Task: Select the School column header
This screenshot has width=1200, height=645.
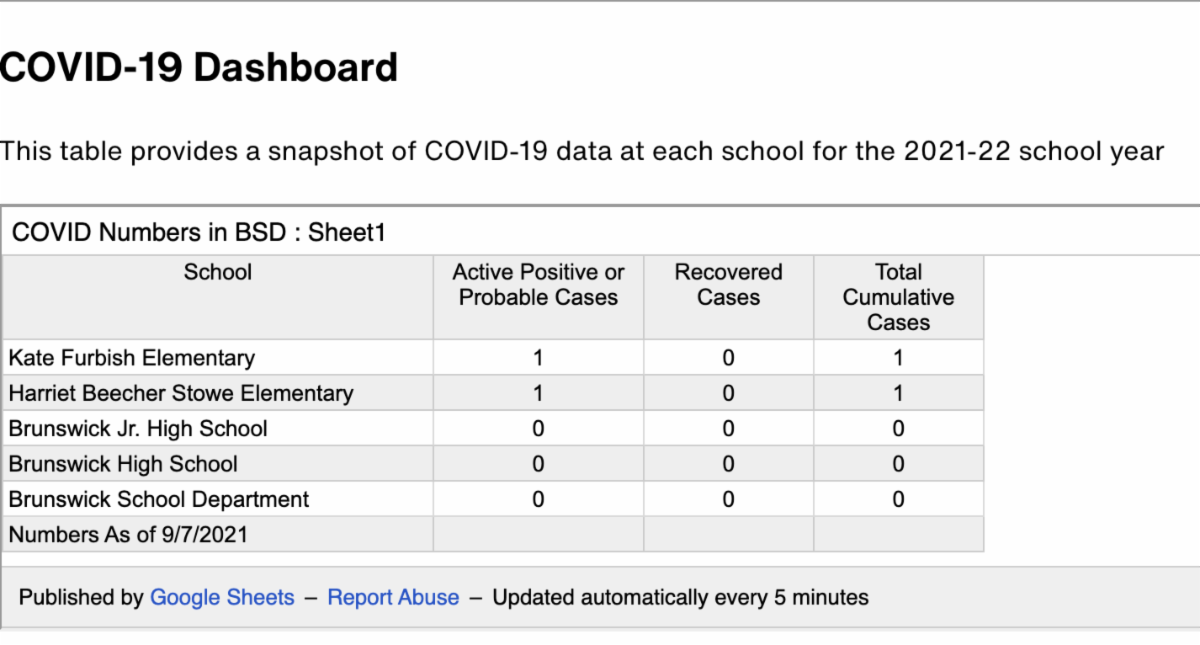Action: [218, 273]
